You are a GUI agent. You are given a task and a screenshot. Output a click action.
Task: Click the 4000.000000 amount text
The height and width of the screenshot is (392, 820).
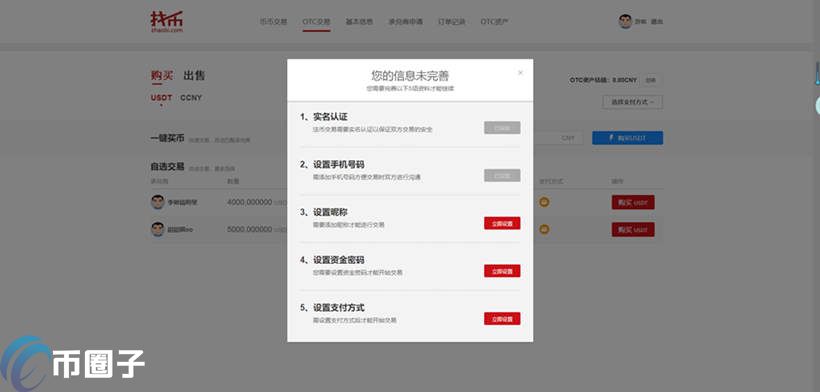[x=249, y=202]
